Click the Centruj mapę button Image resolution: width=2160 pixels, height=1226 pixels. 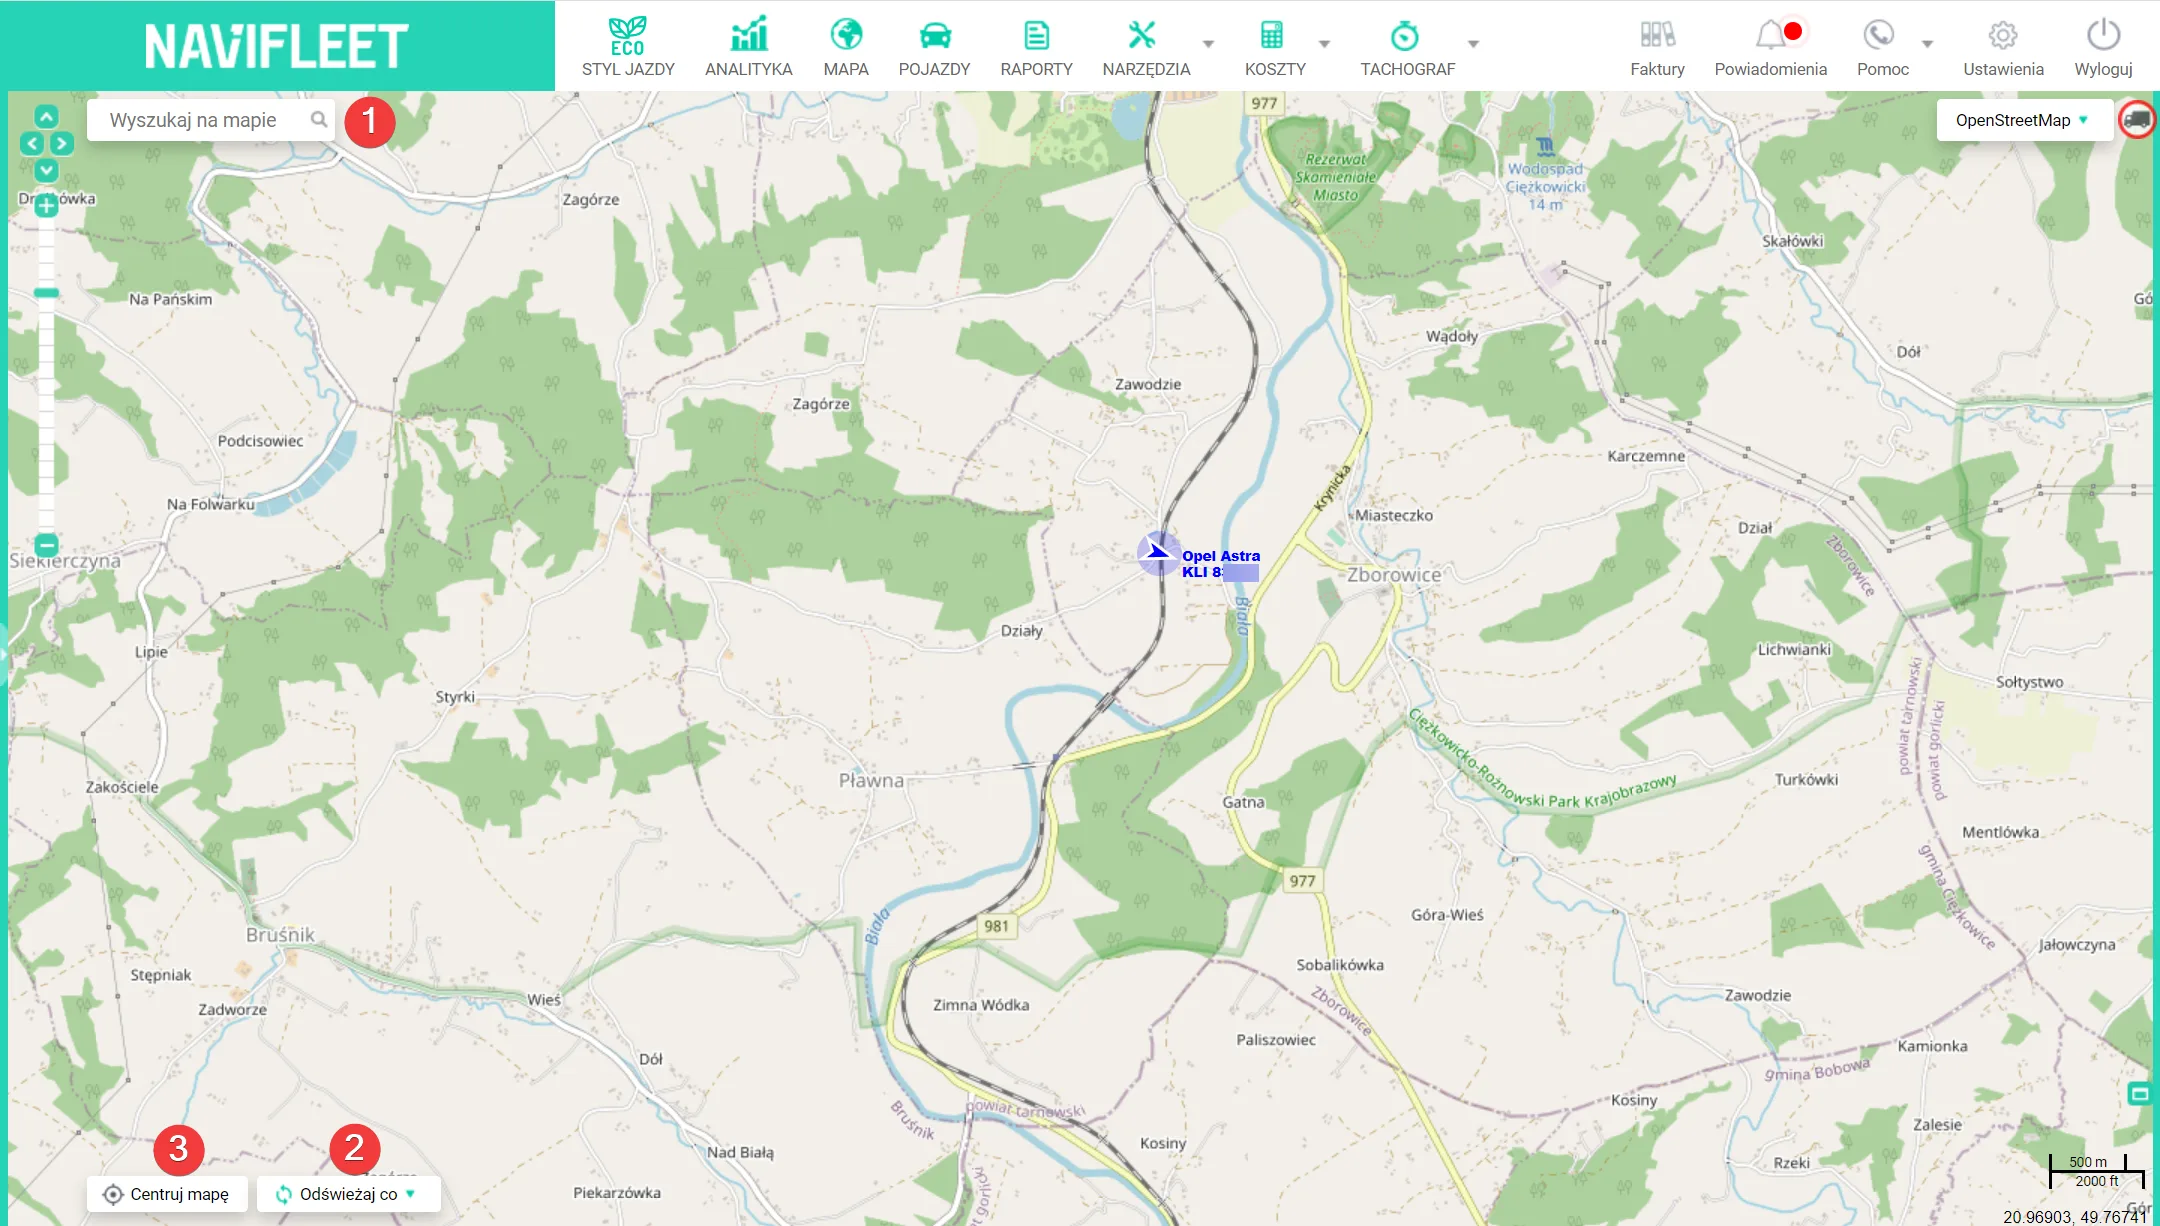click(x=167, y=1194)
